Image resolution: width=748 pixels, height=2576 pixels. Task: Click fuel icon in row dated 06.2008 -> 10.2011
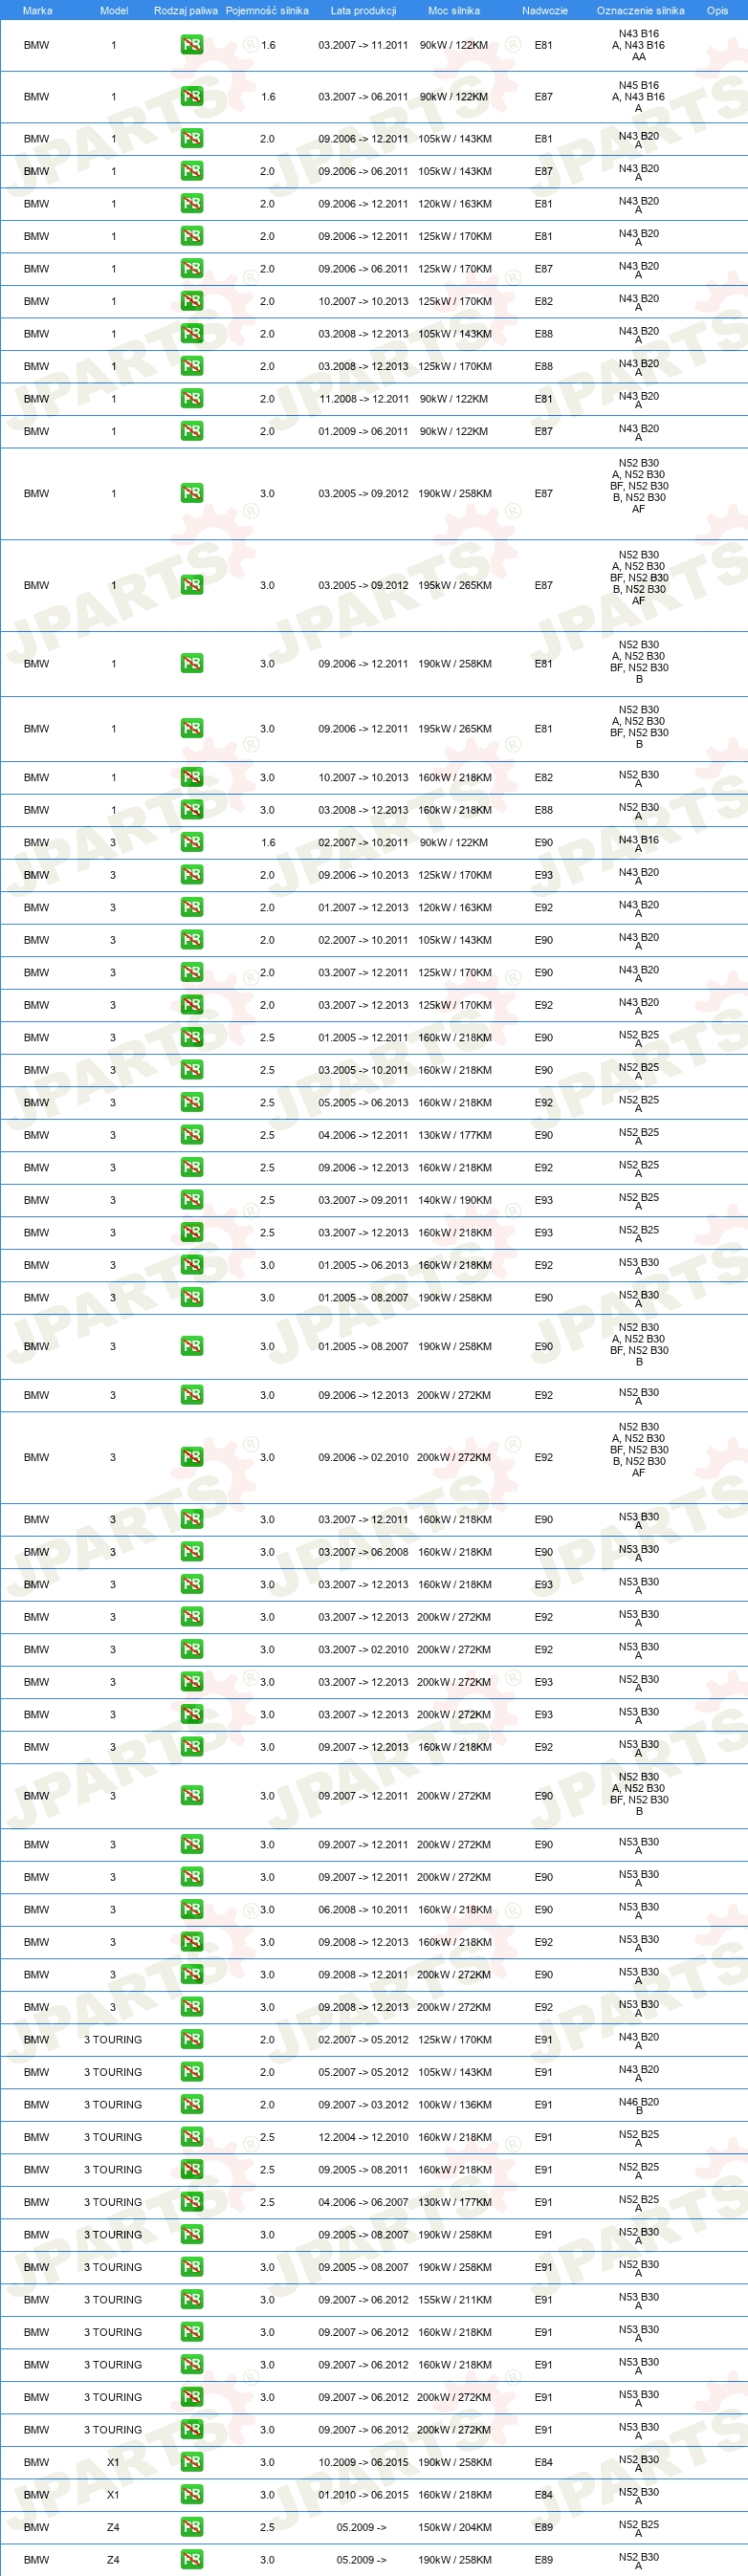pyautogui.click(x=191, y=1909)
